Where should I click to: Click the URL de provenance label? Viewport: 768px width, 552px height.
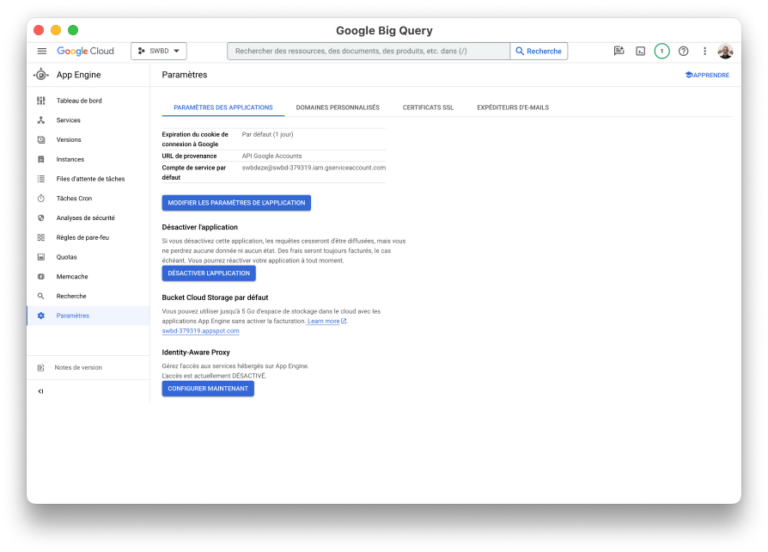click(189, 156)
